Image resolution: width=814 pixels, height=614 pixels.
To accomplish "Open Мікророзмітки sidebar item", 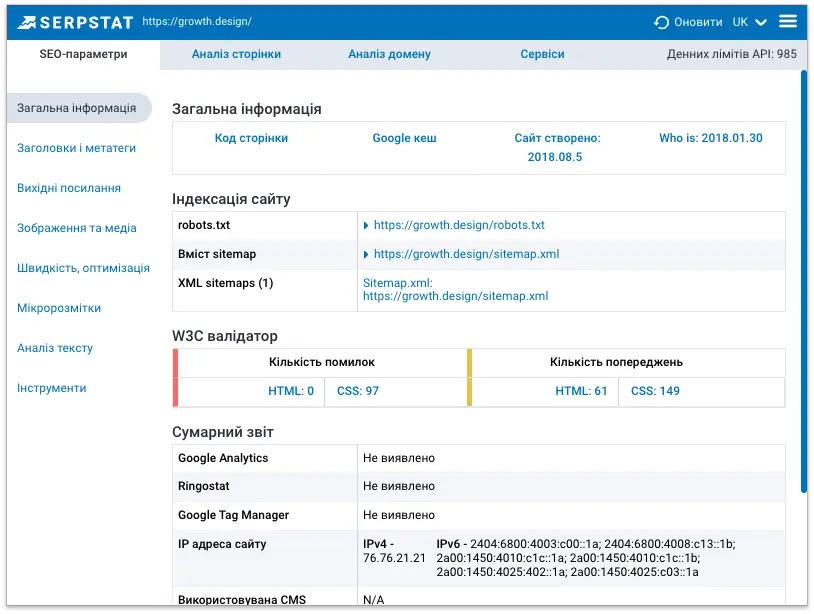I will [x=59, y=308].
